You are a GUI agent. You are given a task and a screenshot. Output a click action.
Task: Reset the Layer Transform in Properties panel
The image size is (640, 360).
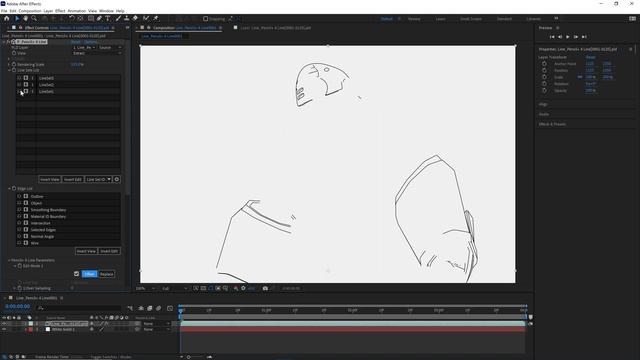coord(591,57)
